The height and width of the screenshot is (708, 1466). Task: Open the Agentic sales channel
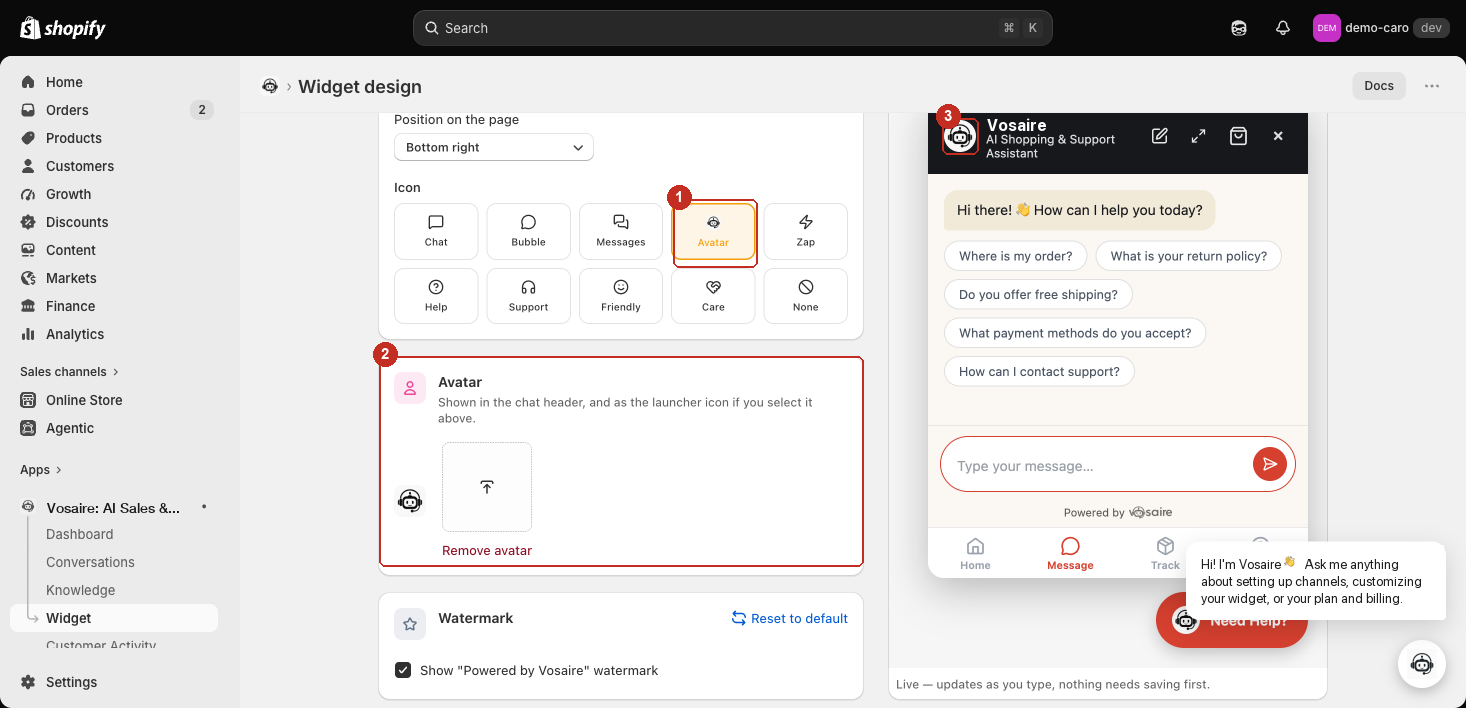[114, 428]
